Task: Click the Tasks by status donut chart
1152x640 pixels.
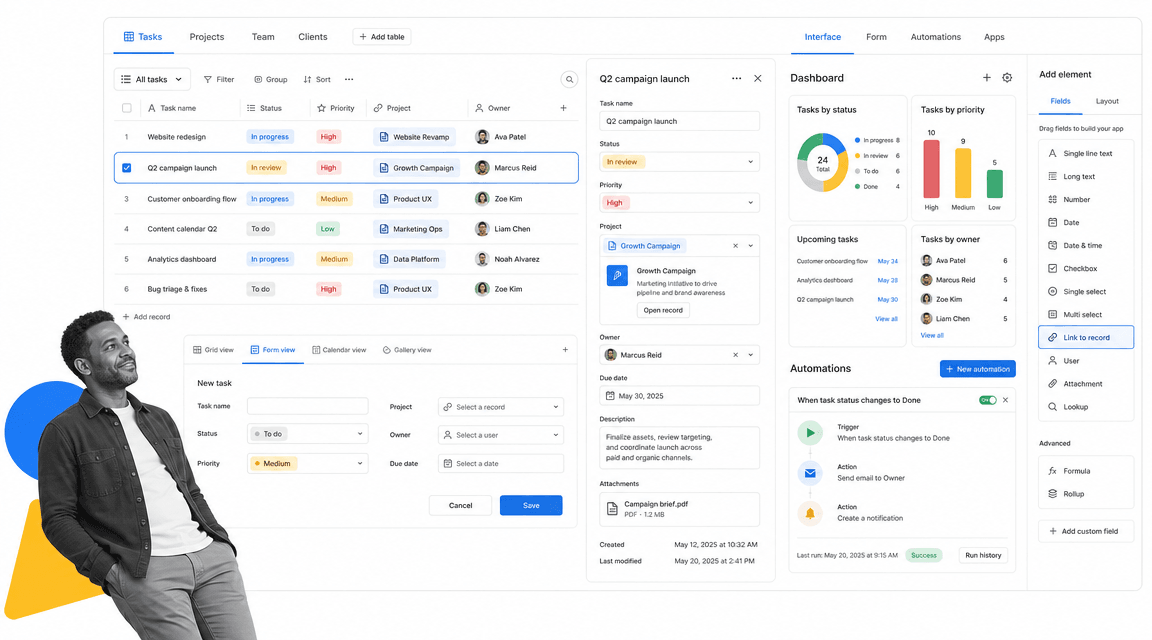Action: pyautogui.click(x=822, y=162)
